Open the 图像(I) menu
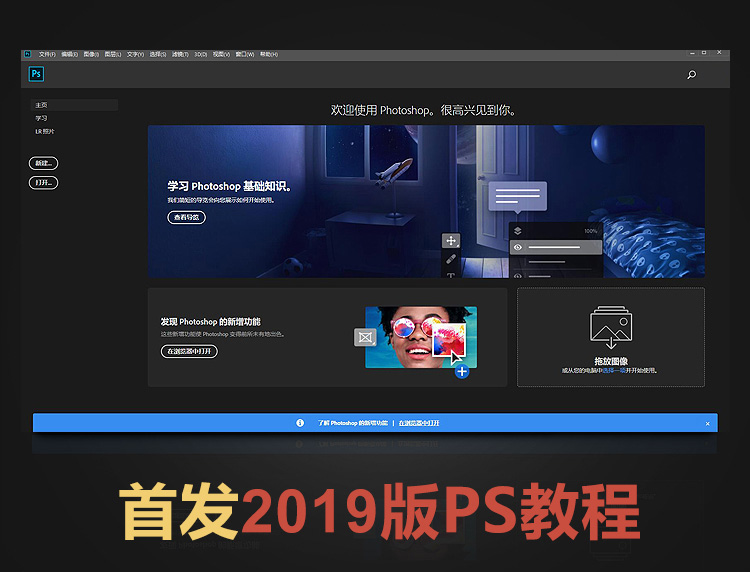Screen dimensions: 750x572 (x=91, y=55)
